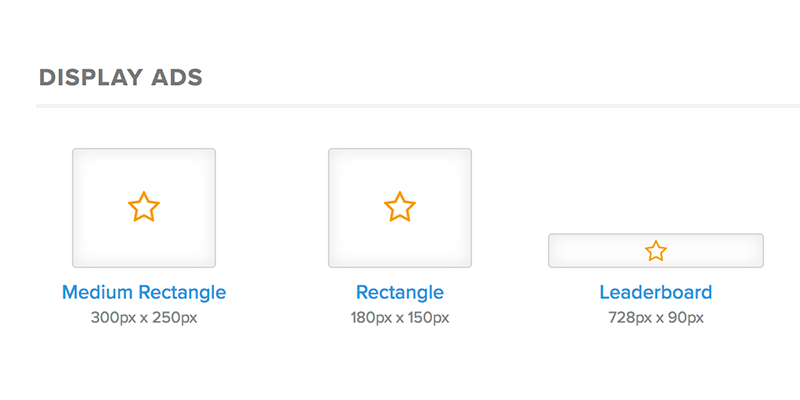Click the star icon in Medium Rectangle preview
The width and height of the screenshot is (800, 400).
[x=144, y=207]
